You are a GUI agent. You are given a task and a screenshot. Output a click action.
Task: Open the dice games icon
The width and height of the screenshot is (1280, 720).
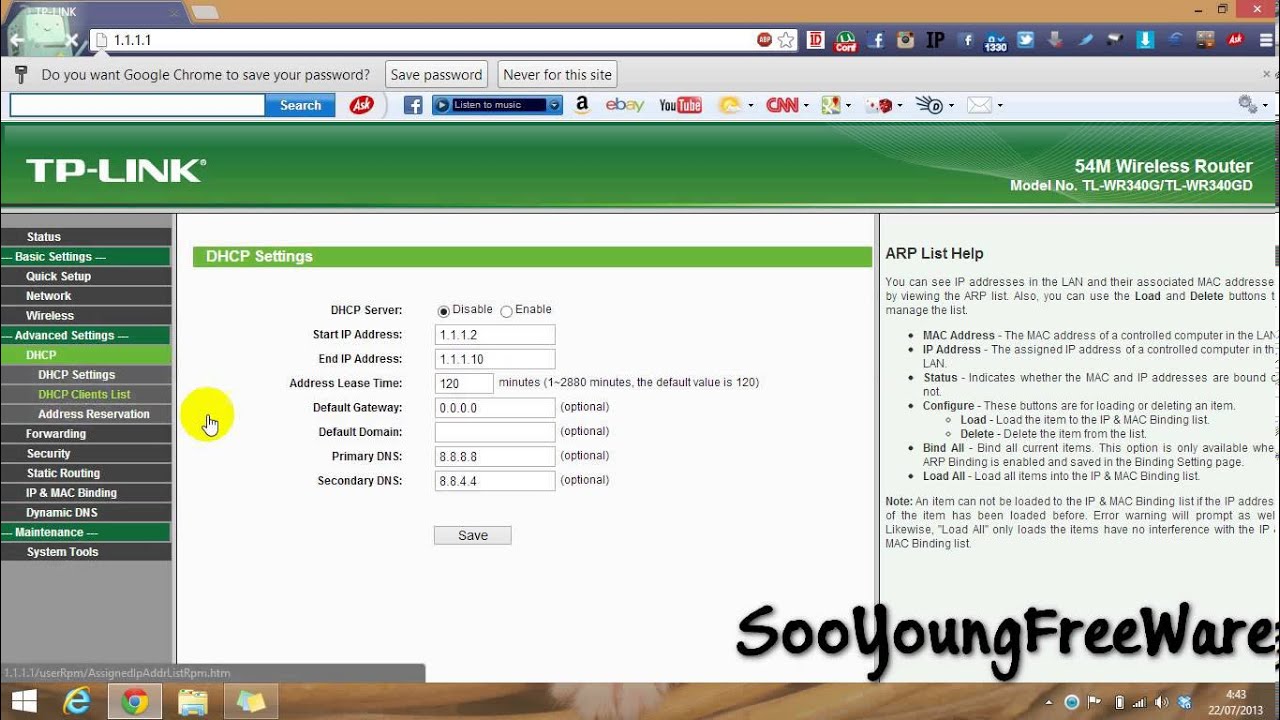pyautogui.click(x=881, y=105)
